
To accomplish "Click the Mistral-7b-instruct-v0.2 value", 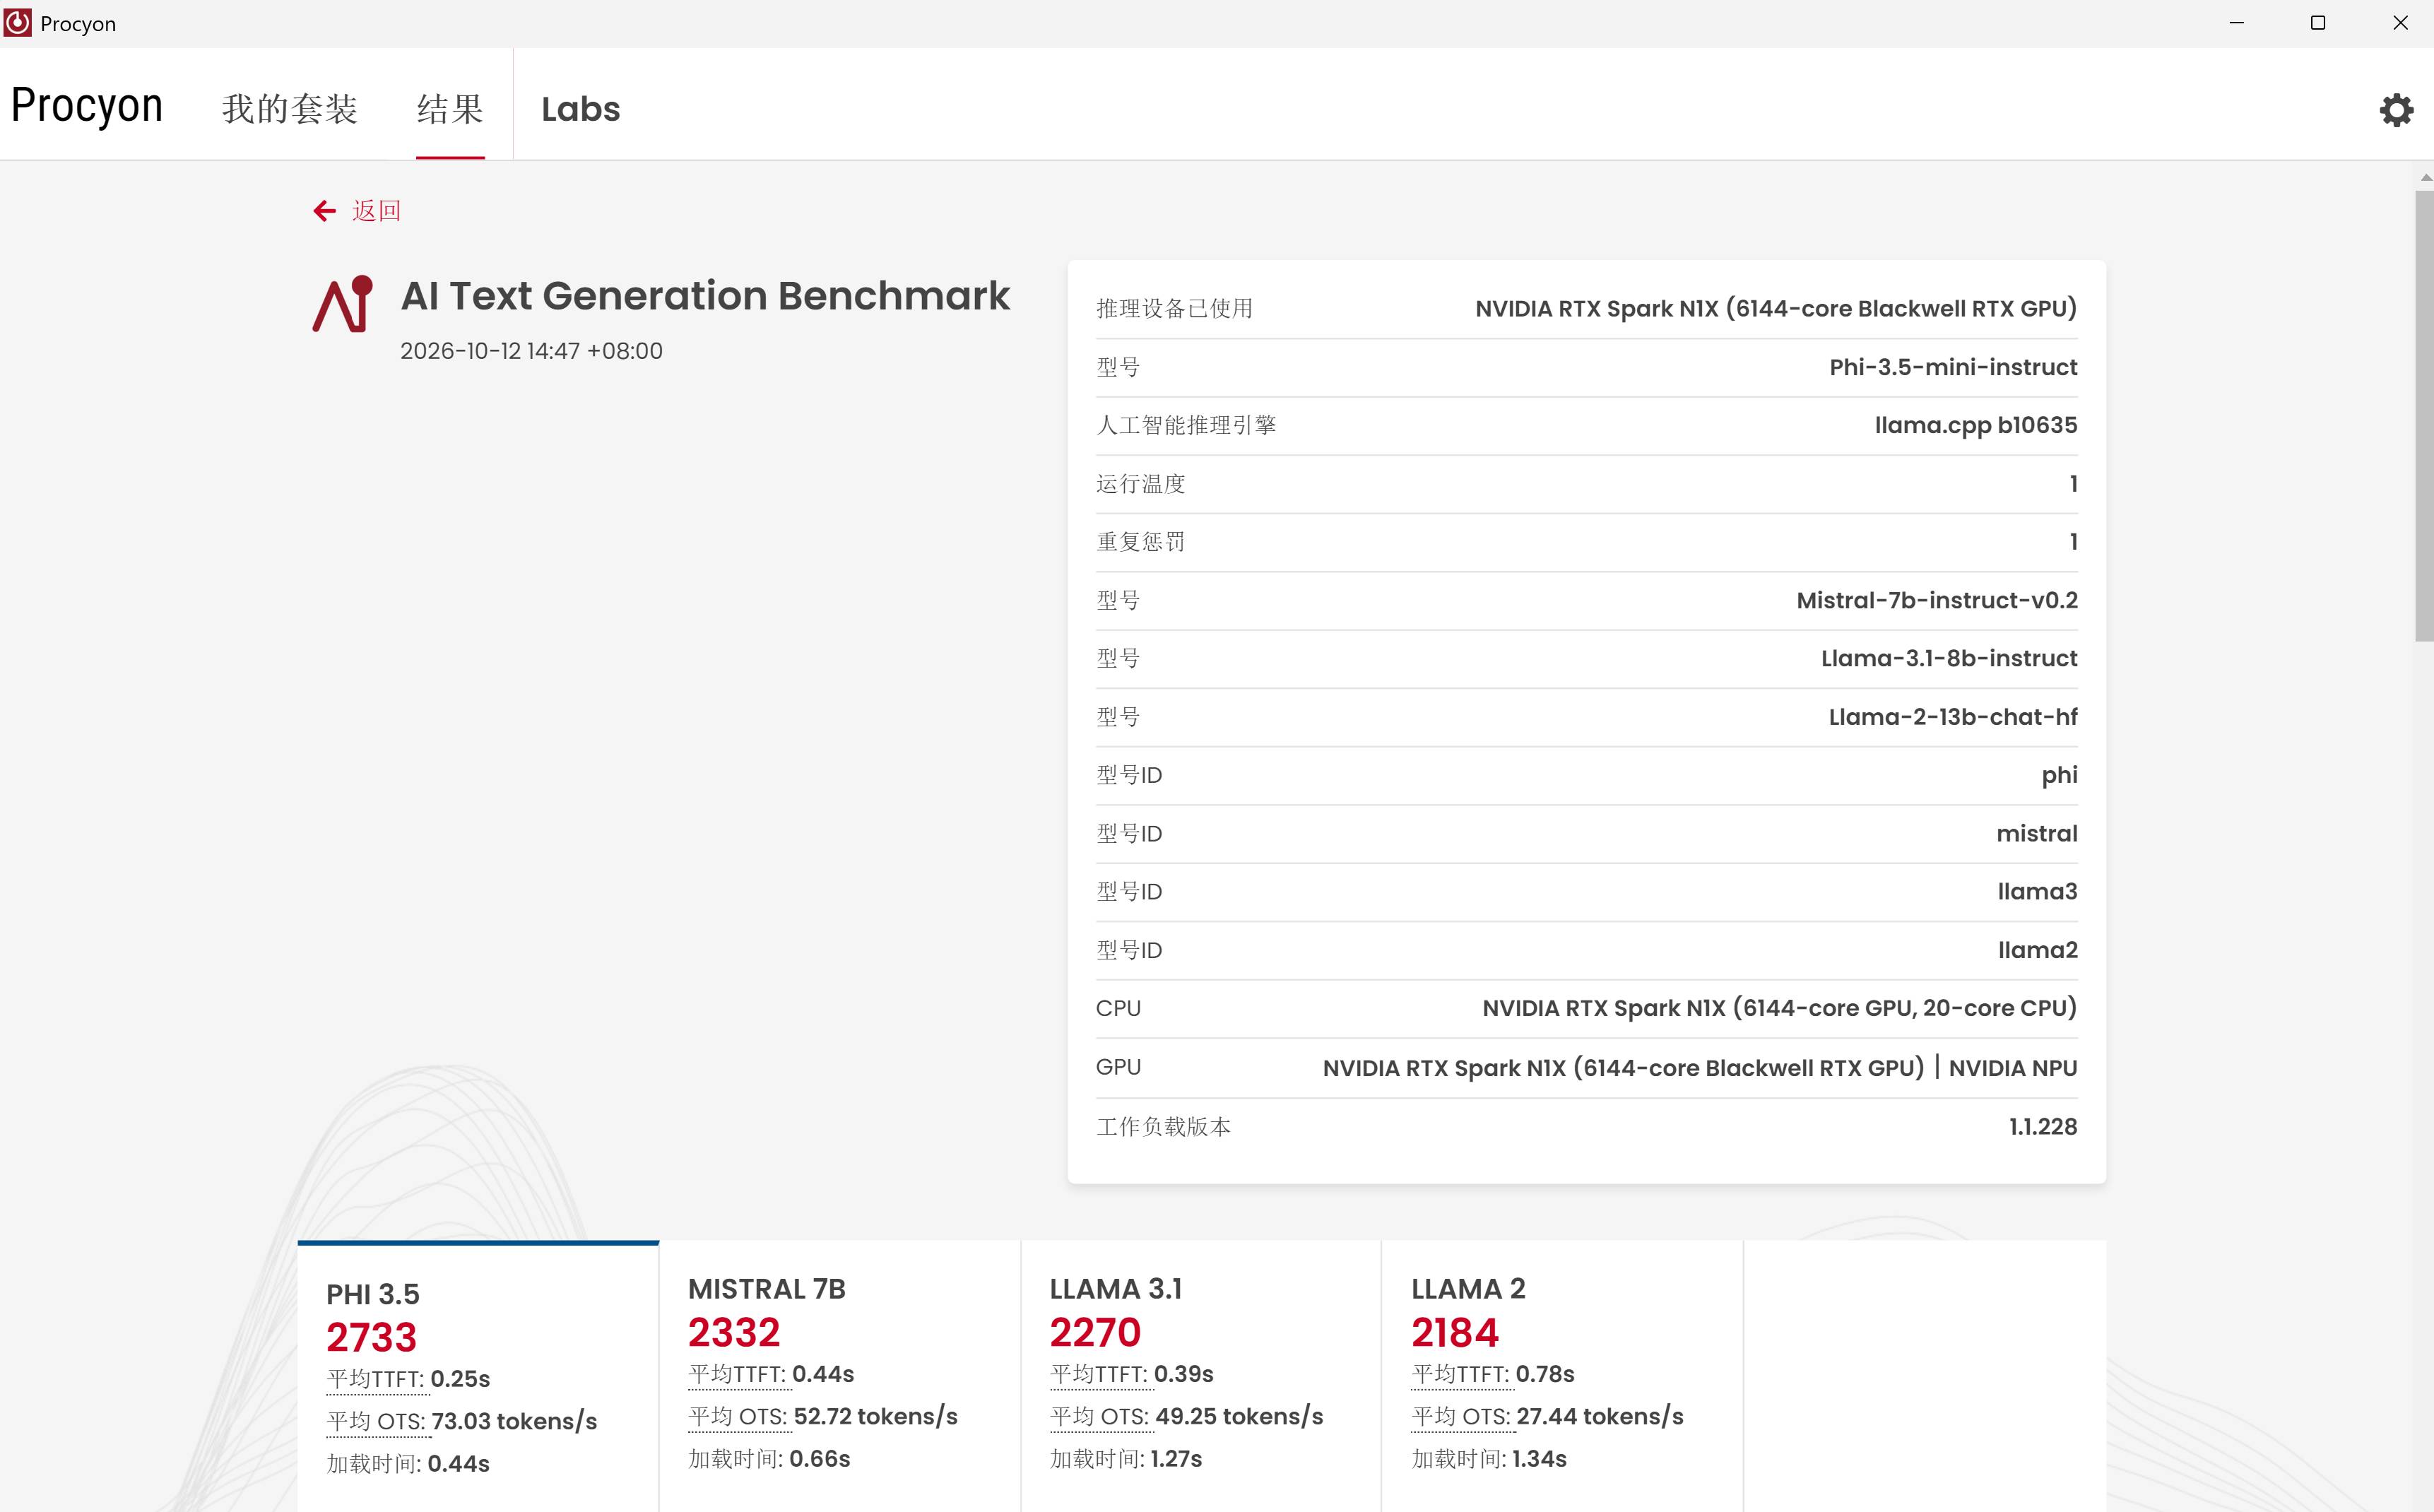I will (x=1937, y=600).
